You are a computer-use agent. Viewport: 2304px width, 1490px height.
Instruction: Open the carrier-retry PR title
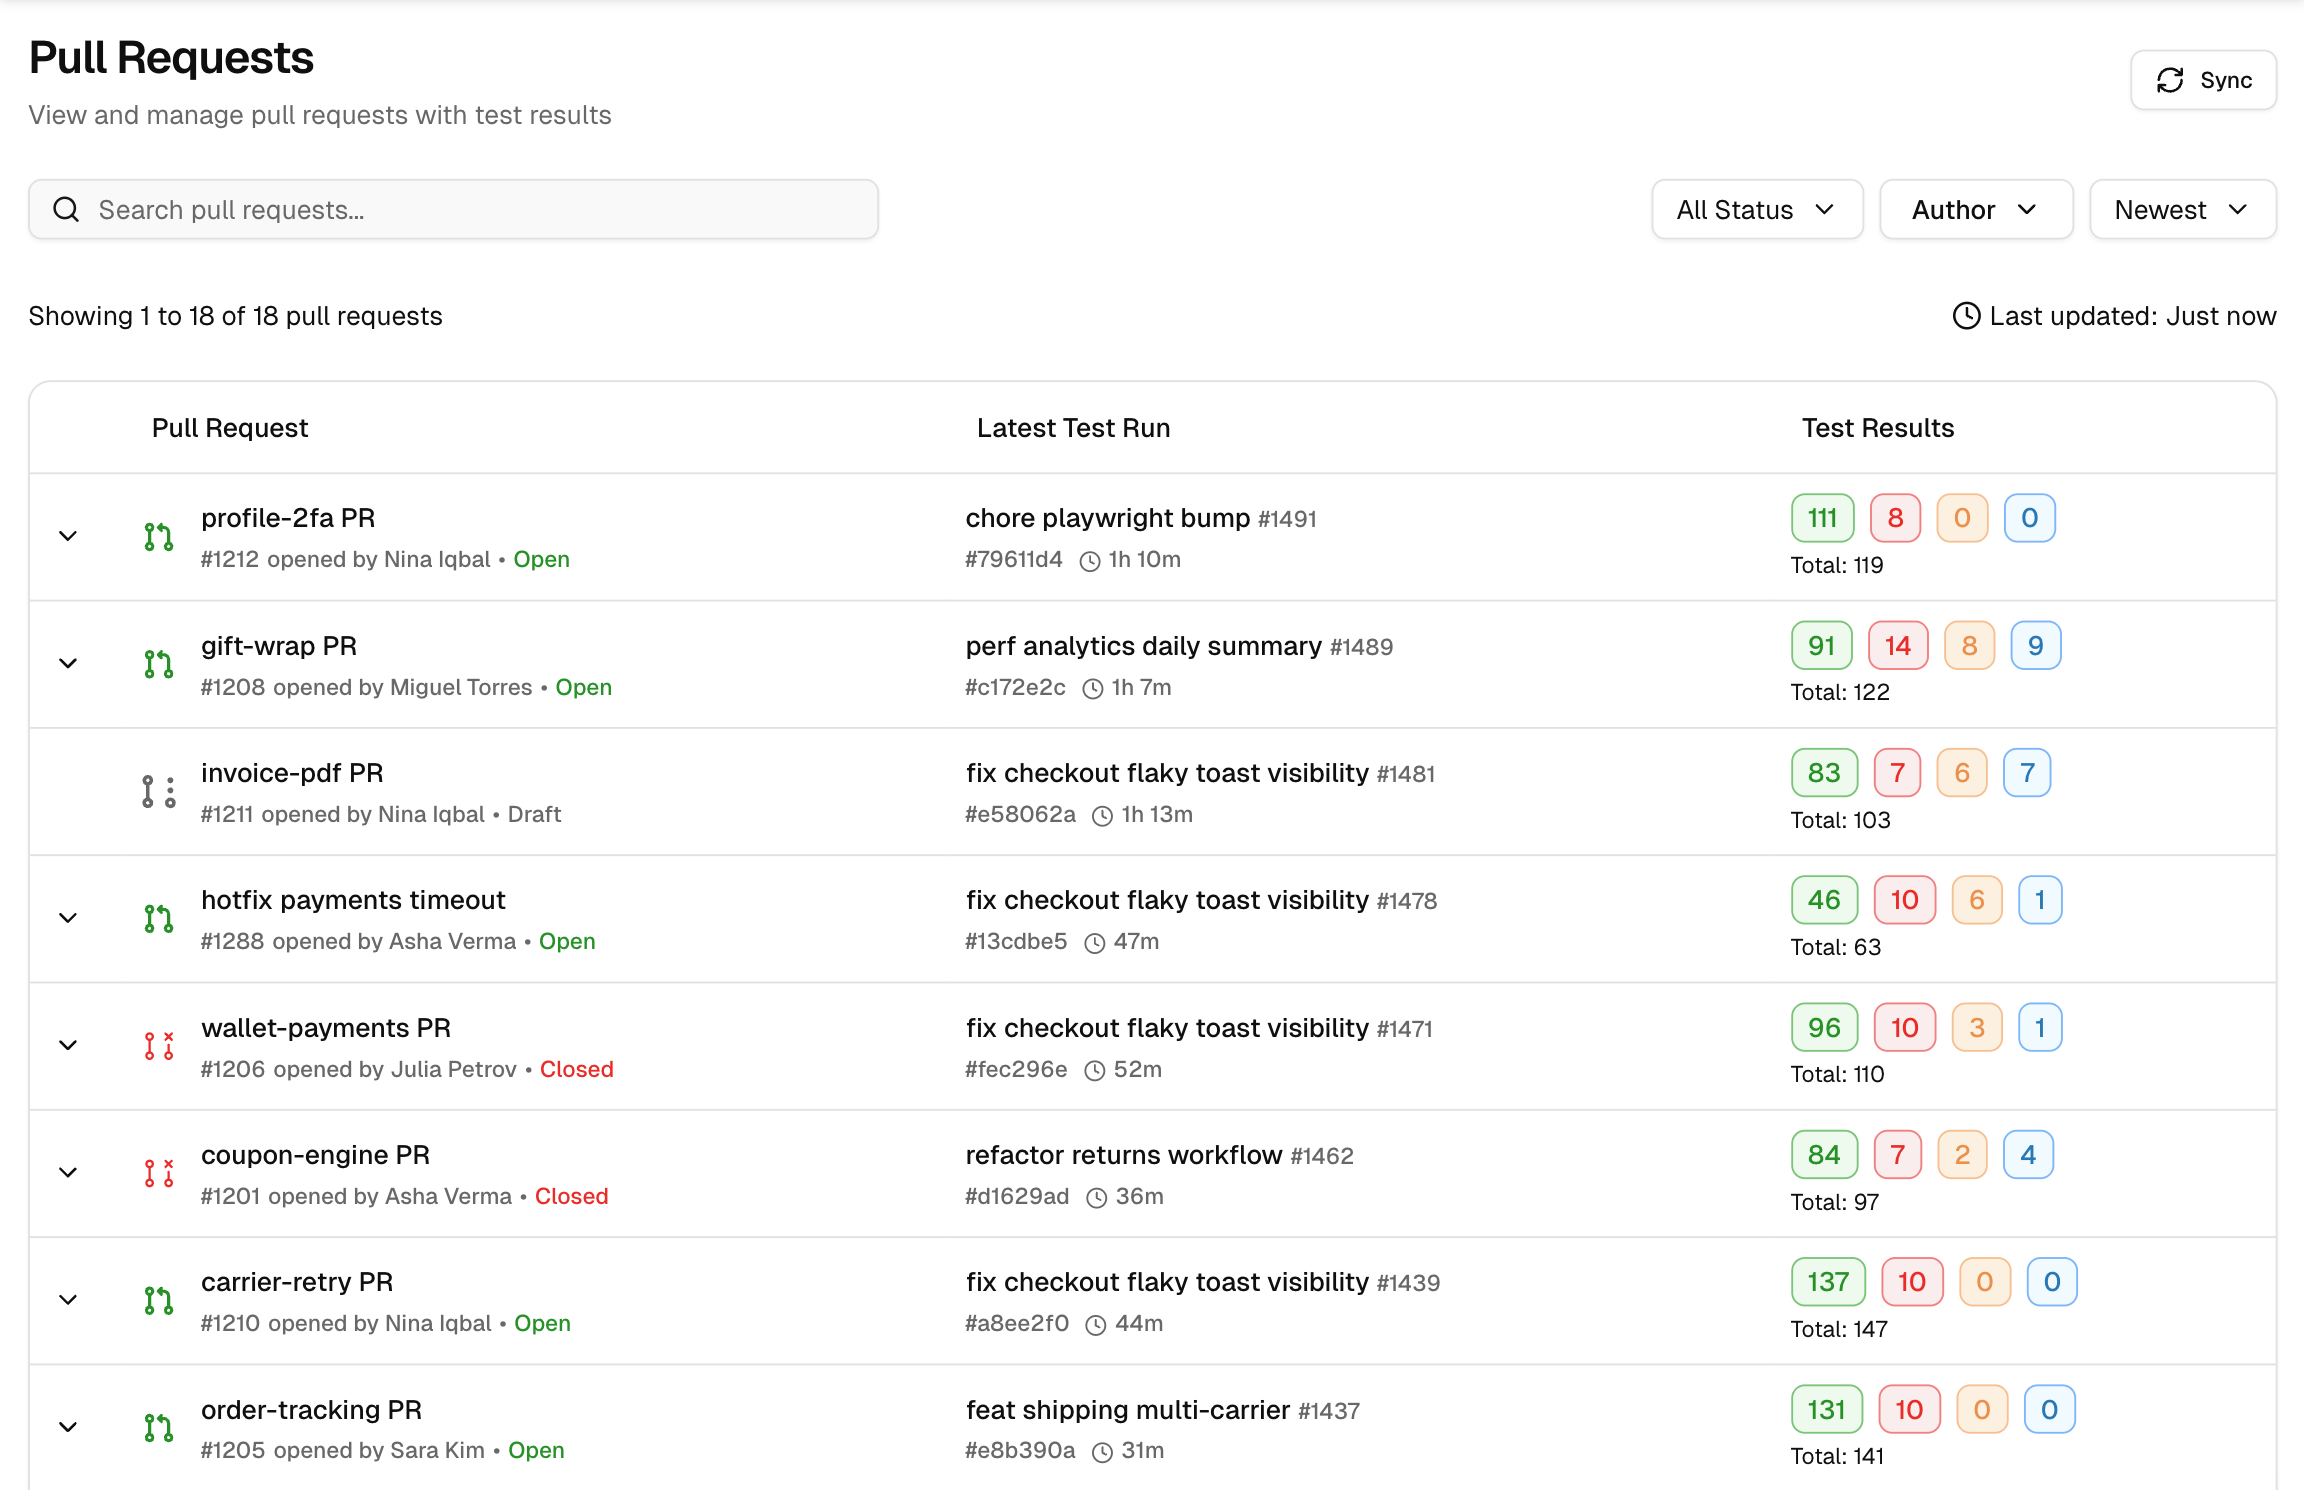pos(297,1282)
